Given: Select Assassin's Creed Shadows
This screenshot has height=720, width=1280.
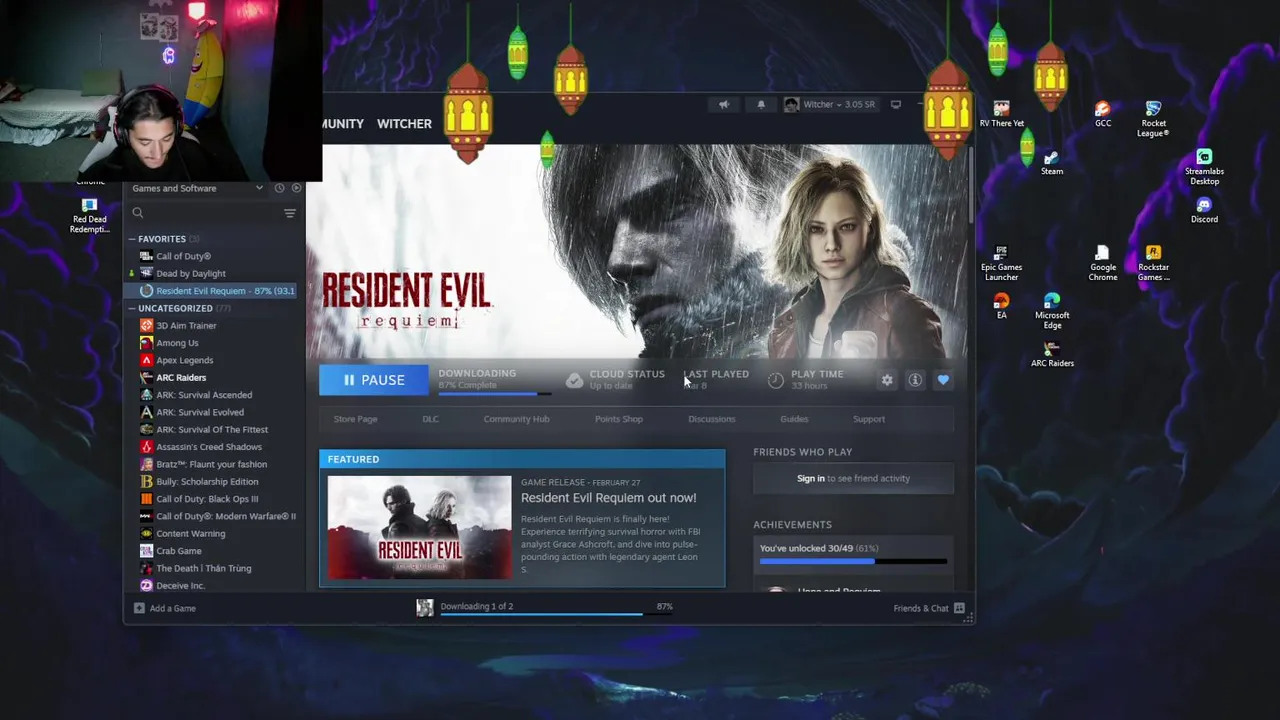Looking at the screenshot, I should [x=208, y=447].
